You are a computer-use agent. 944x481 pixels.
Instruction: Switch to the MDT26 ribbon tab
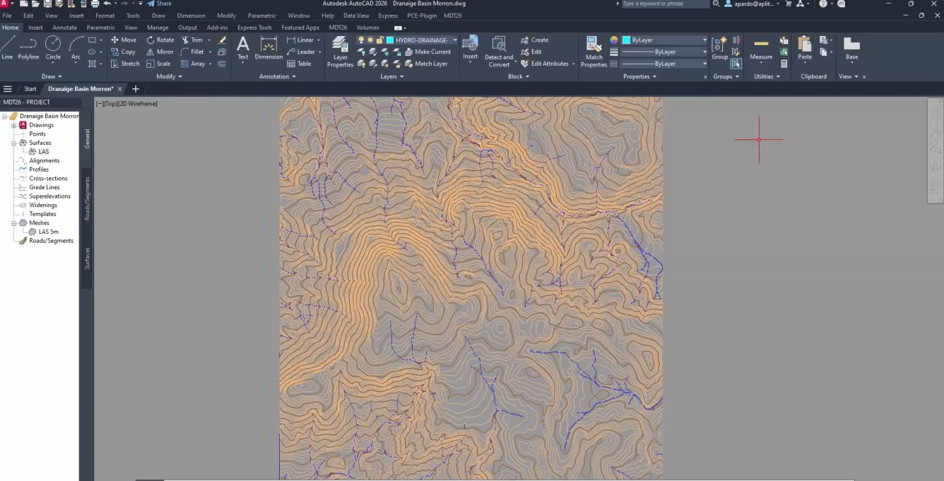tap(338, 28)
